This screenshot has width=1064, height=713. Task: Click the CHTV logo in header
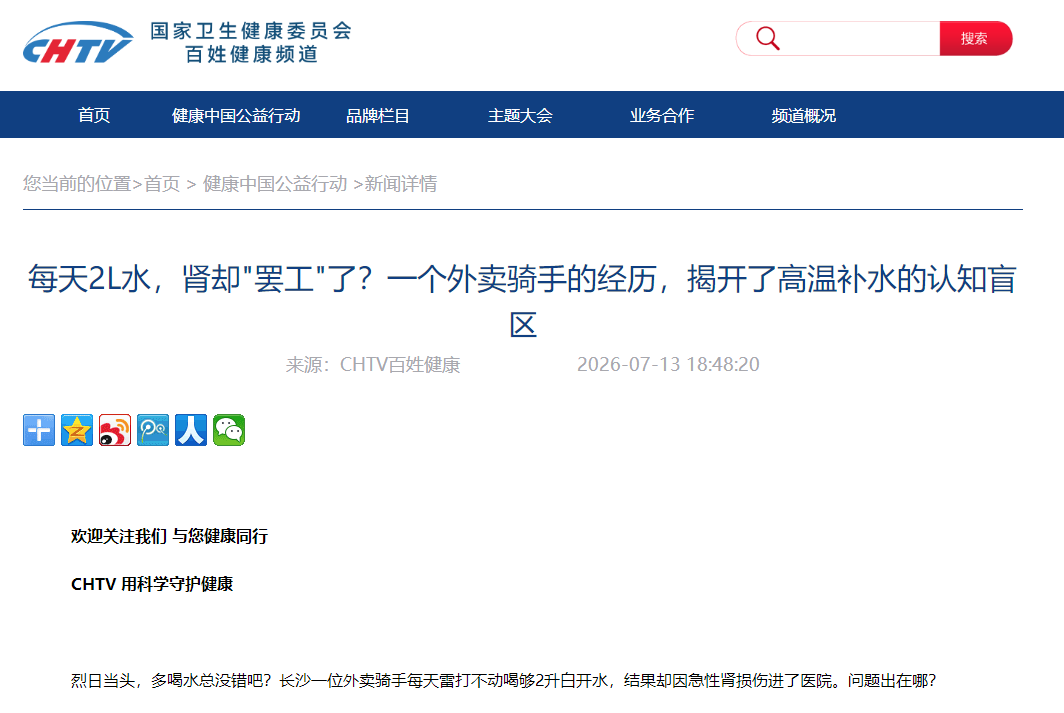[x=77, y=43]
